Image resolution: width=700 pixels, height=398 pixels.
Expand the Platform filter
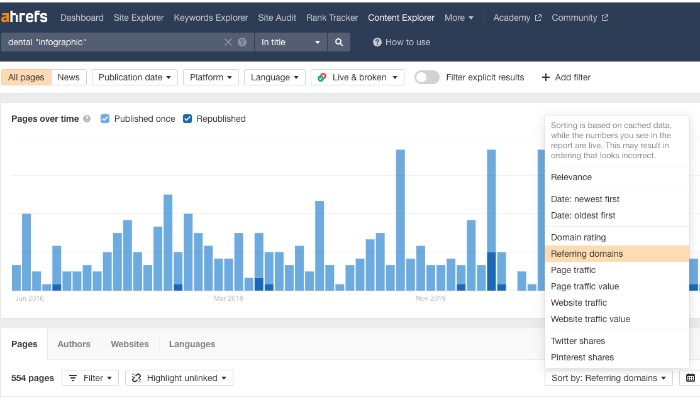pos(211,77)
